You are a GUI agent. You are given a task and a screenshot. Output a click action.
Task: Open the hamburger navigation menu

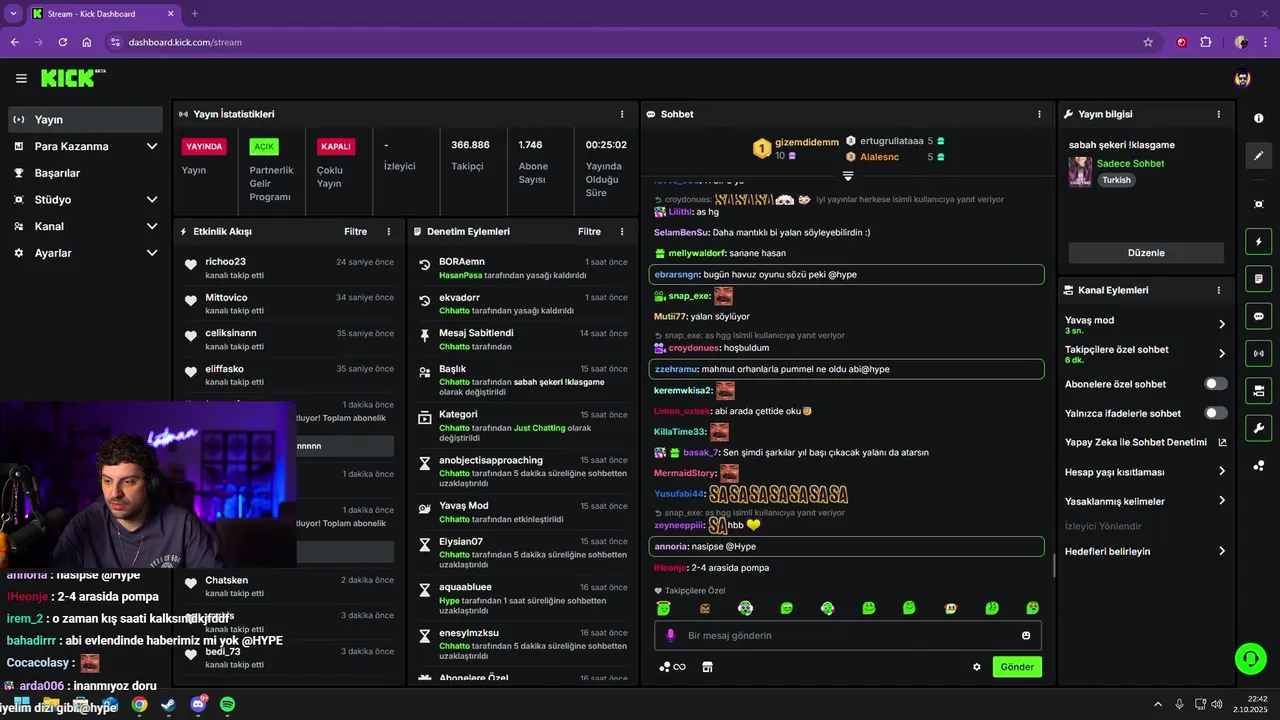tap(21, 78)
